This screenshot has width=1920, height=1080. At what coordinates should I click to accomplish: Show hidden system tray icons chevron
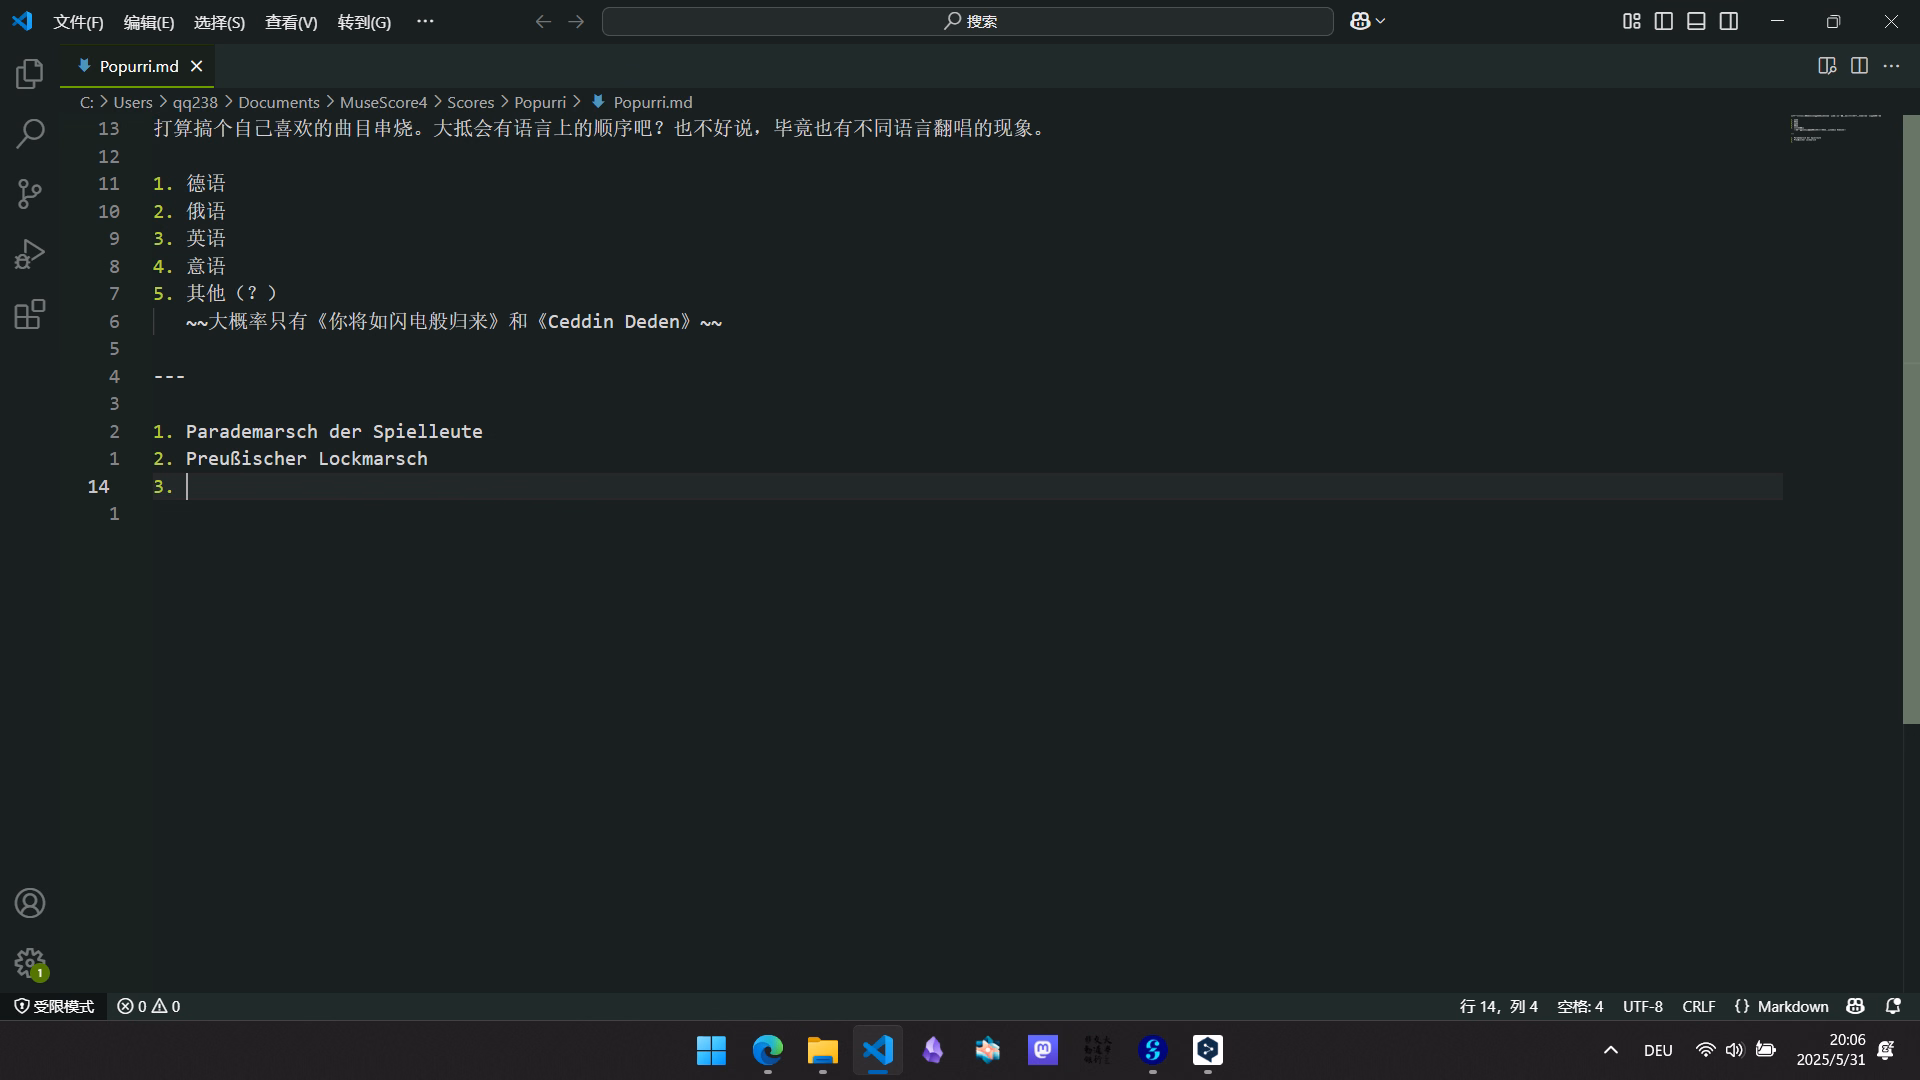click(1611, 1050)
